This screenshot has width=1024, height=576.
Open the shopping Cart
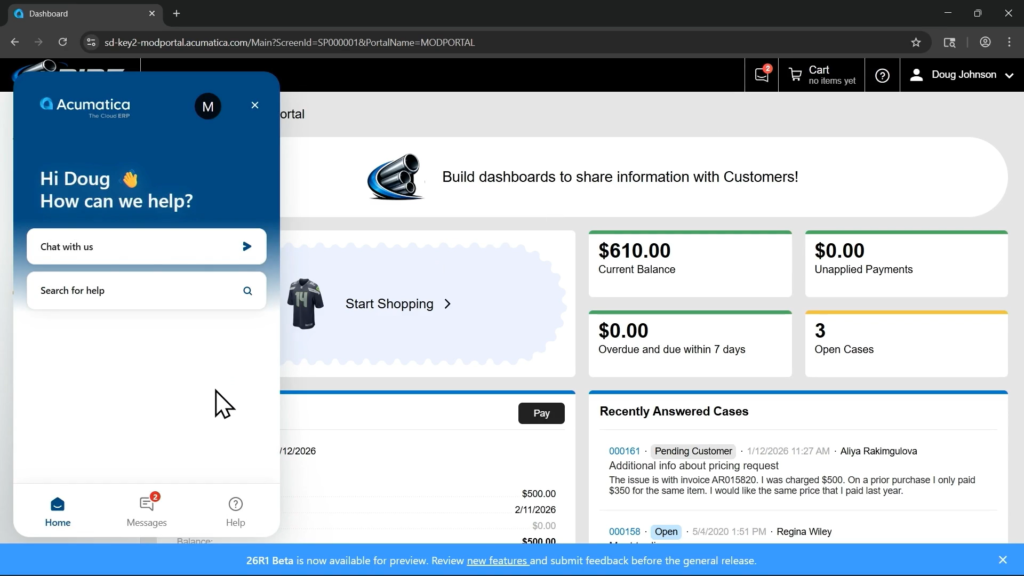pos(822,75)
